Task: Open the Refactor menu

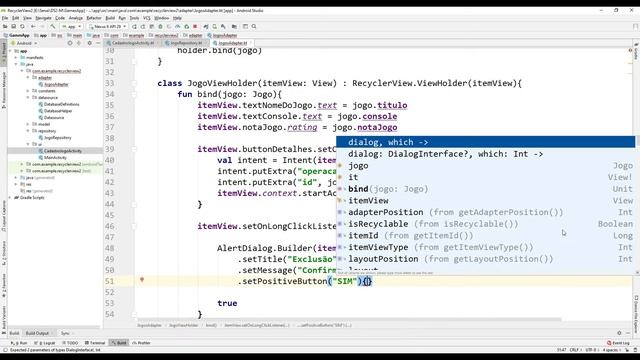Action: click(93, 18)
